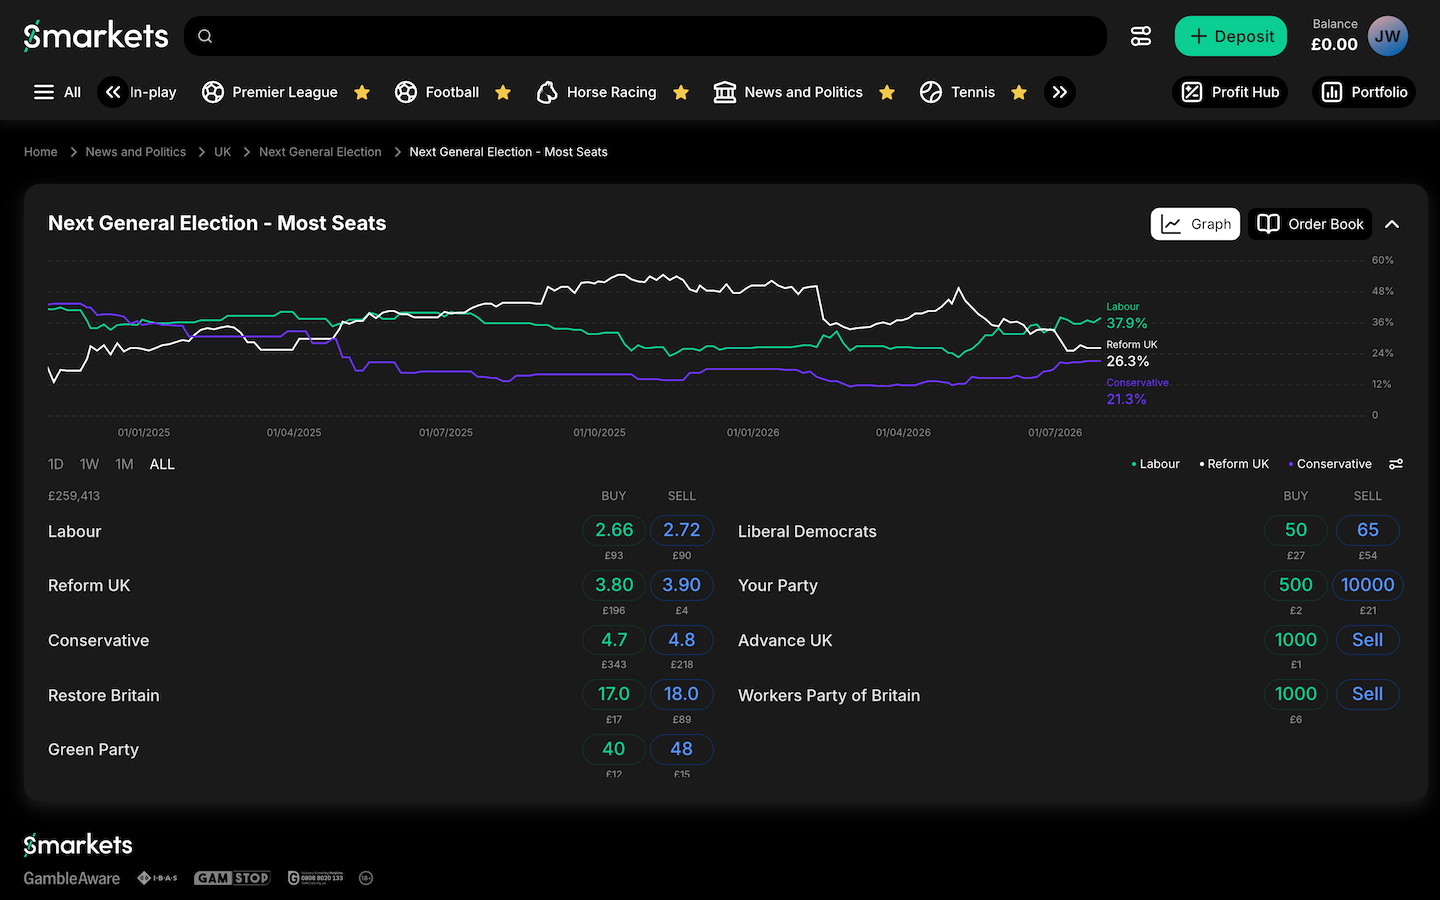Open the All hamburger menu
The width and height of the screenshot is (1440, 900).
(57, 92)
